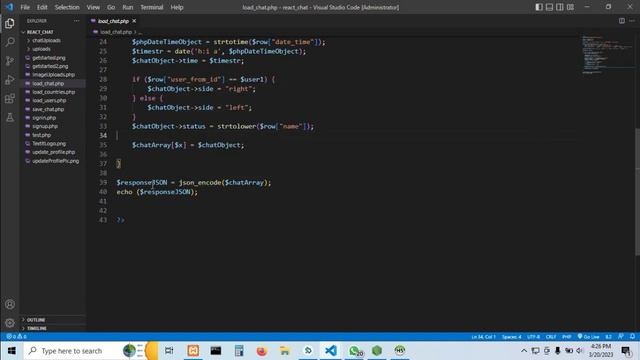The height and width of the screenshot is (360, 640).
Task: Open load_countries.php file
Action: click(x=53, y=92)
